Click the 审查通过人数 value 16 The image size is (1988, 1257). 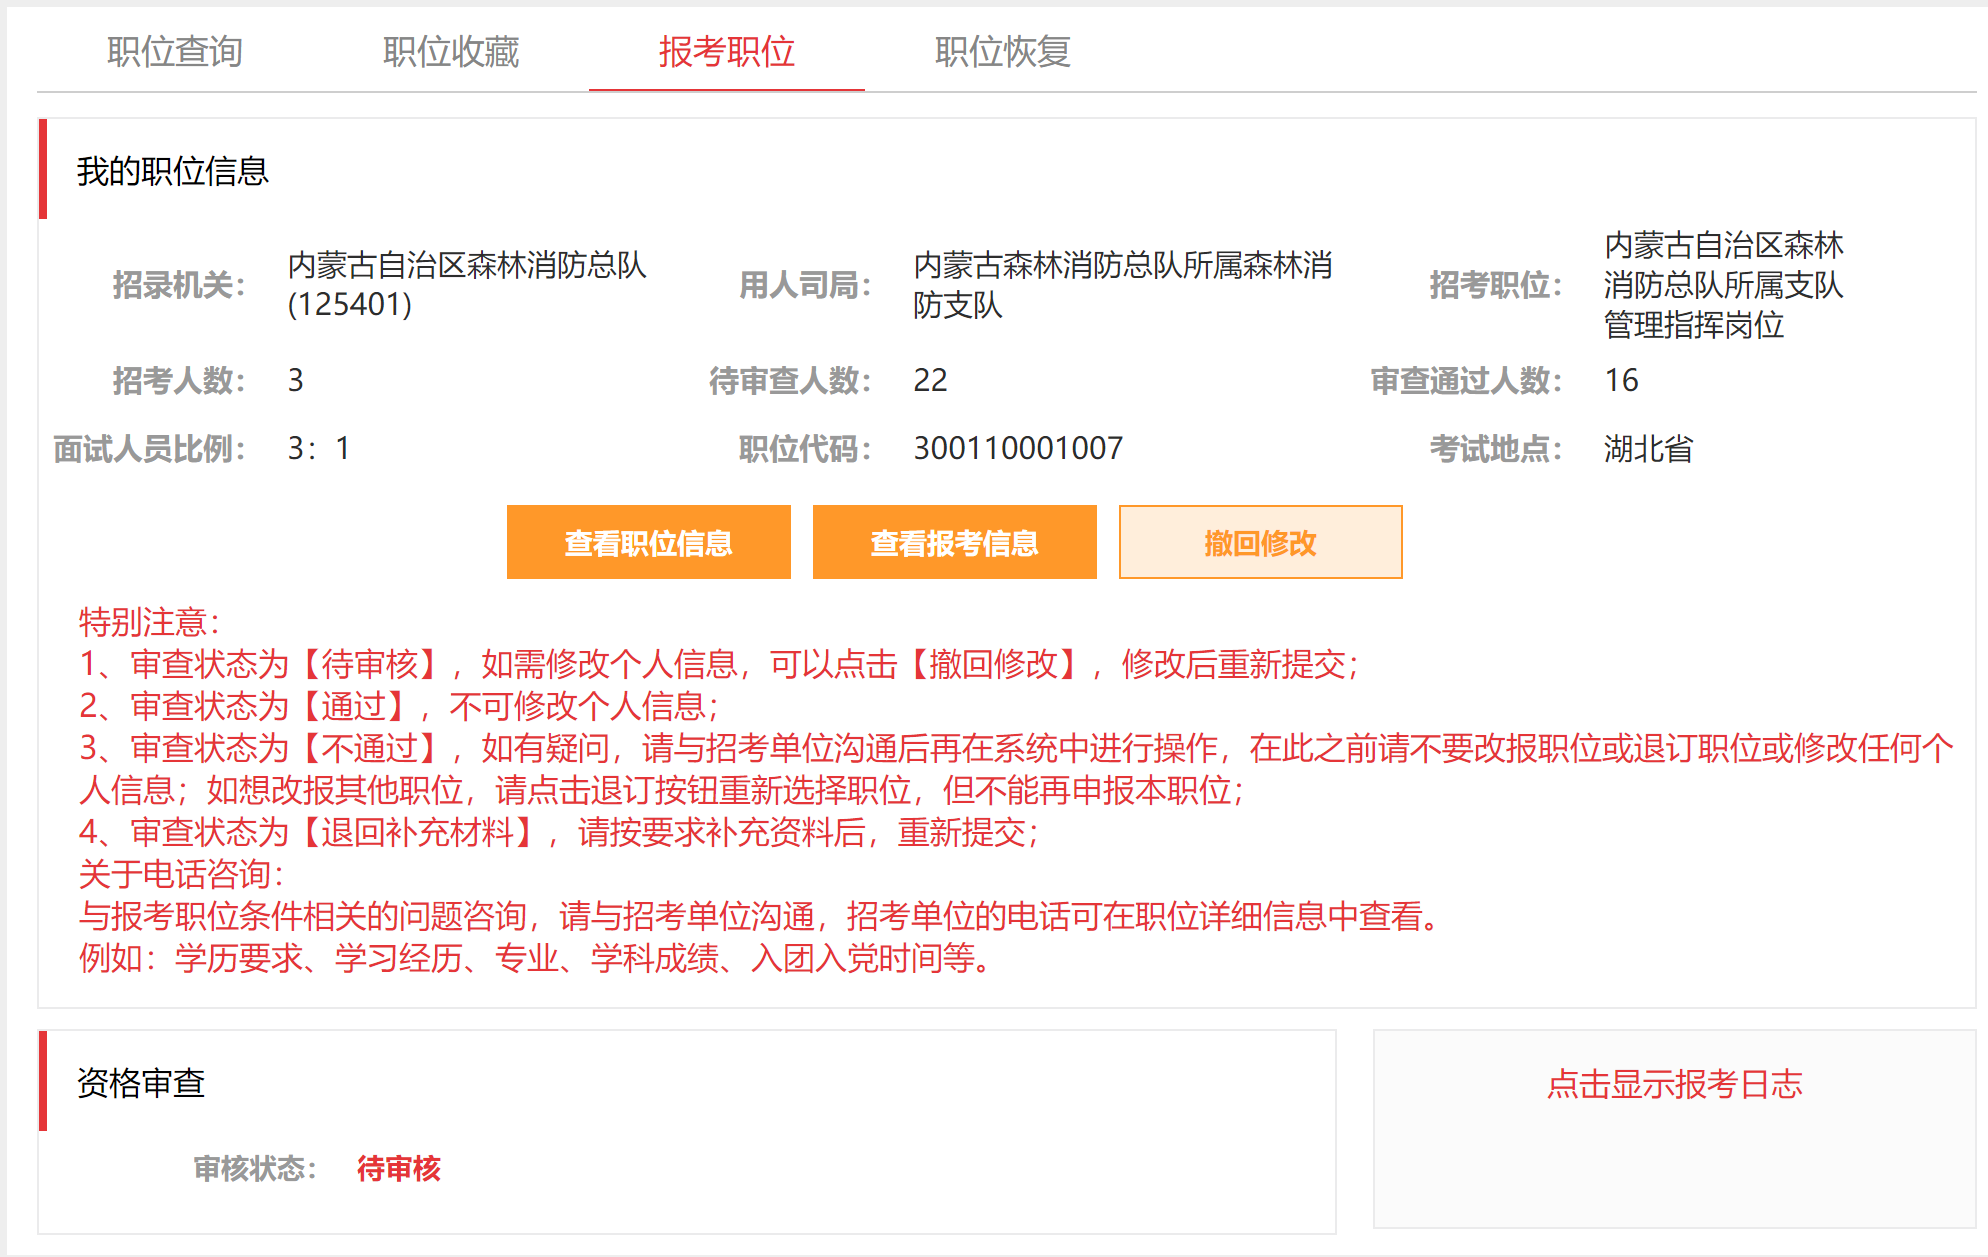[1621, 380]
